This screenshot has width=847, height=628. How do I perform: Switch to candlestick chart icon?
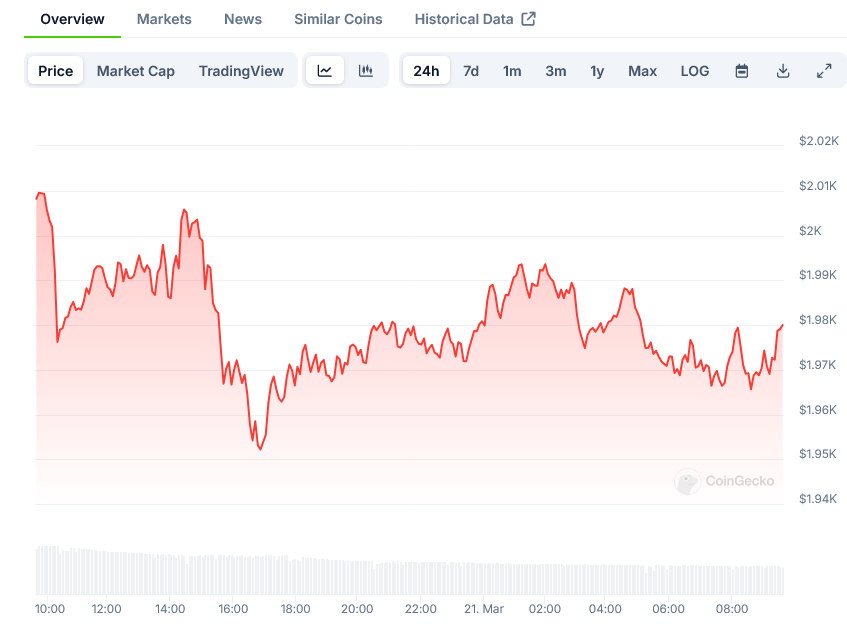(366, 71)
